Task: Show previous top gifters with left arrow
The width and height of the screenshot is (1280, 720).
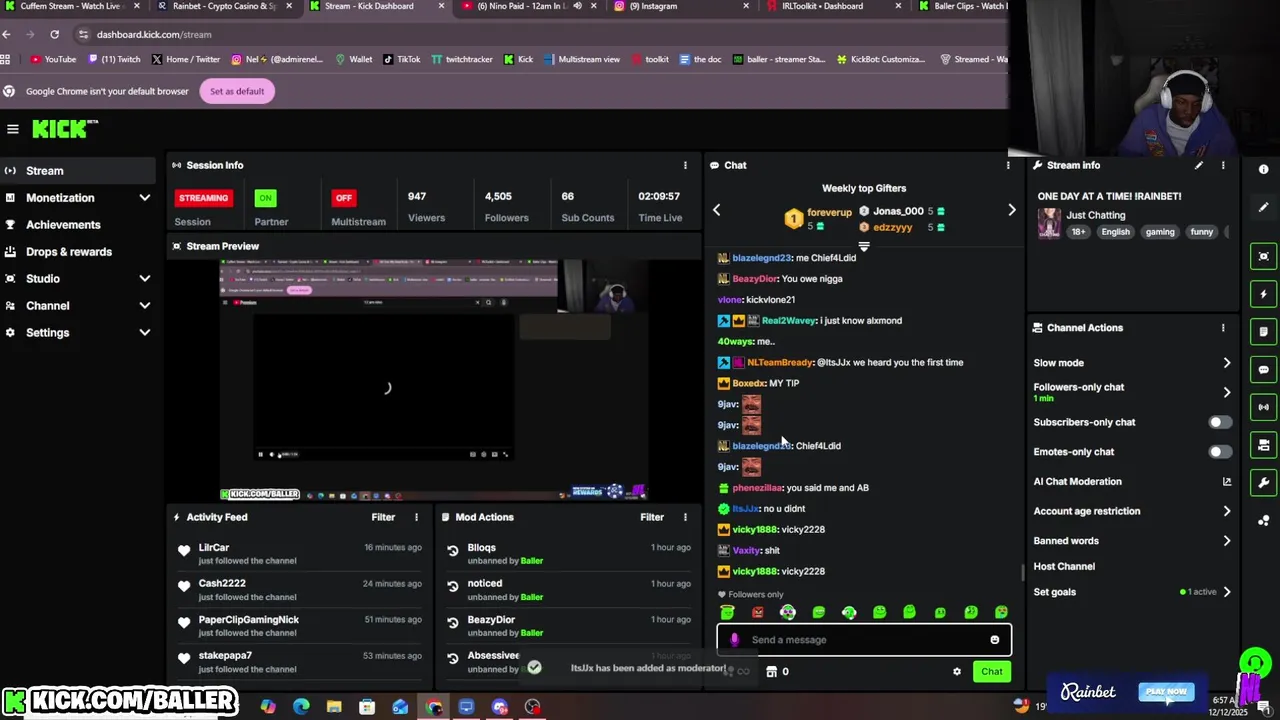Action: (x=716, y=210)
